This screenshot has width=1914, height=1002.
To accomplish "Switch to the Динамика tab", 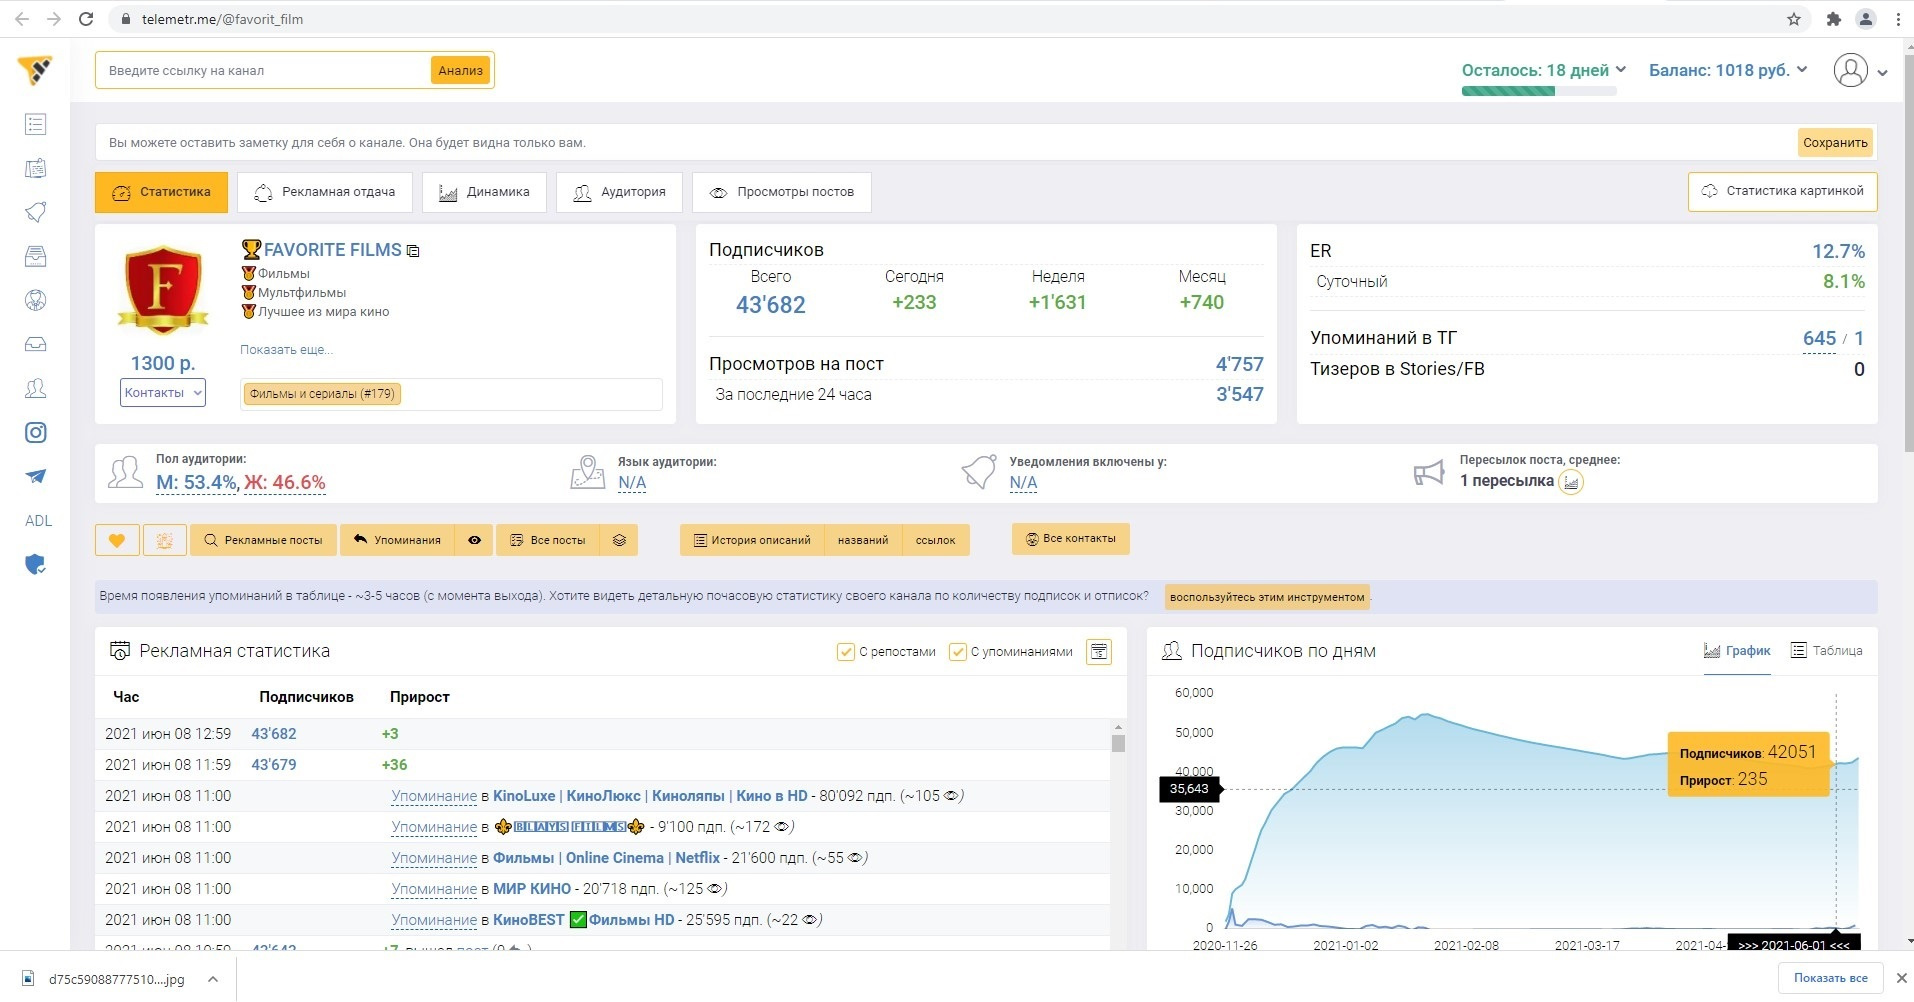I will point(484,192).
